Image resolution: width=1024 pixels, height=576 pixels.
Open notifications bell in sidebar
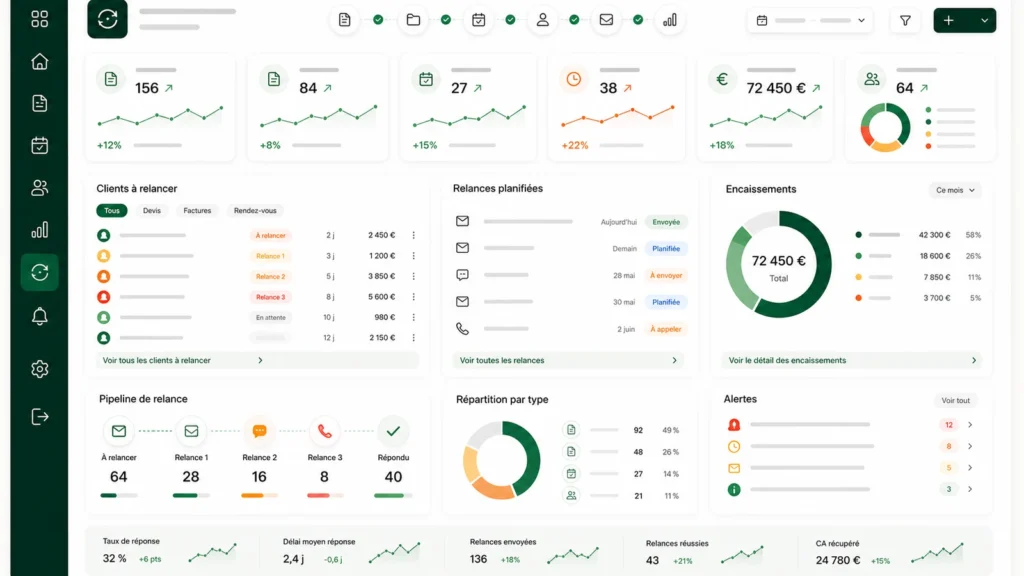[39, 316]
